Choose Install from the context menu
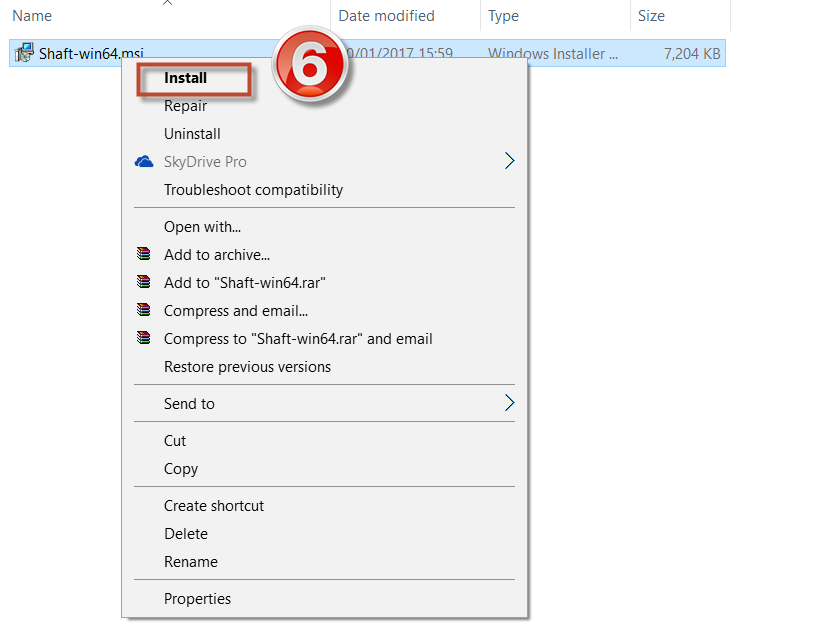This screenshot has width=831, height=628. click(x=186, y=78)
